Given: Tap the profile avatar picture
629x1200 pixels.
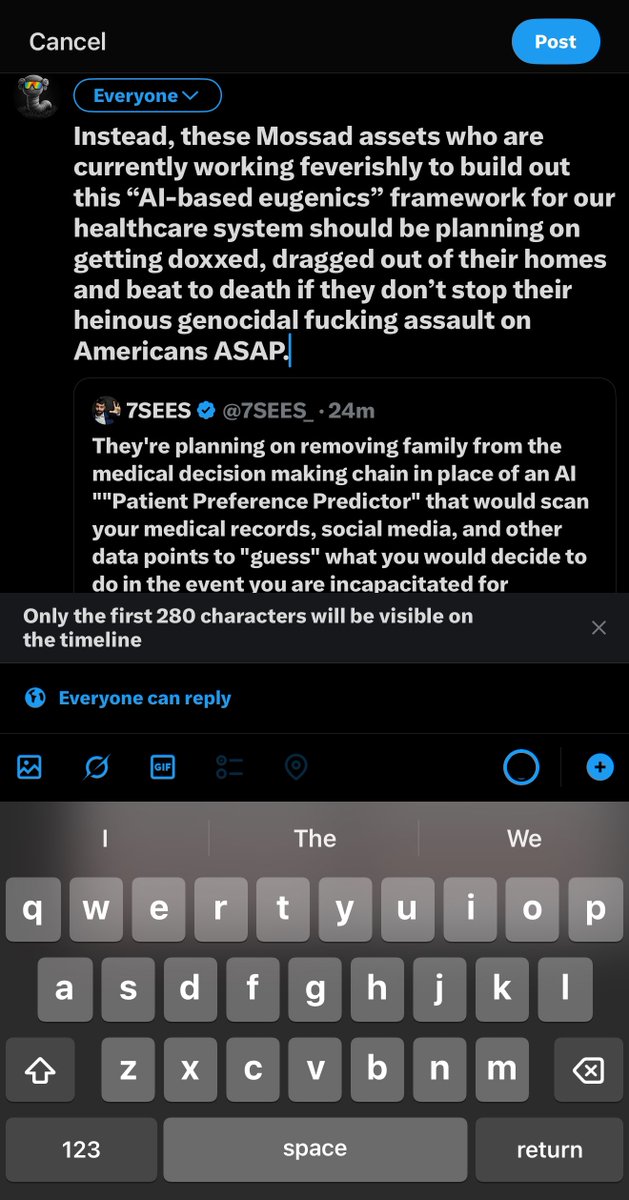Looking at the screenshot, I should [x=36, y=97].
